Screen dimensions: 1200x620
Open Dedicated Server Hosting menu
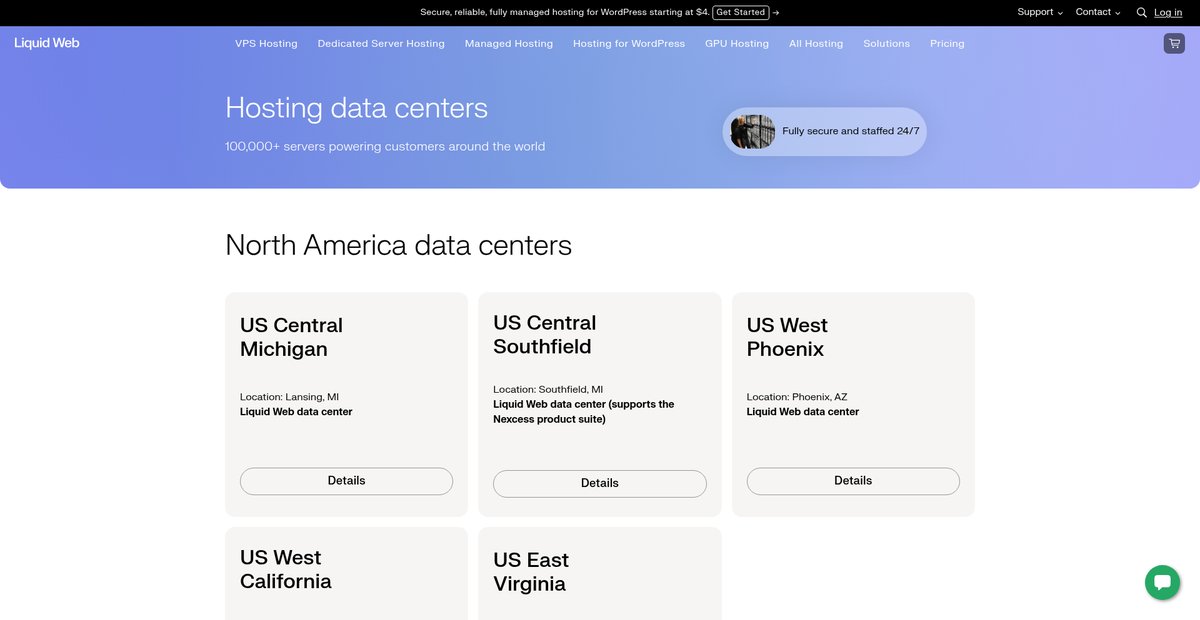(x=381, y=44)
